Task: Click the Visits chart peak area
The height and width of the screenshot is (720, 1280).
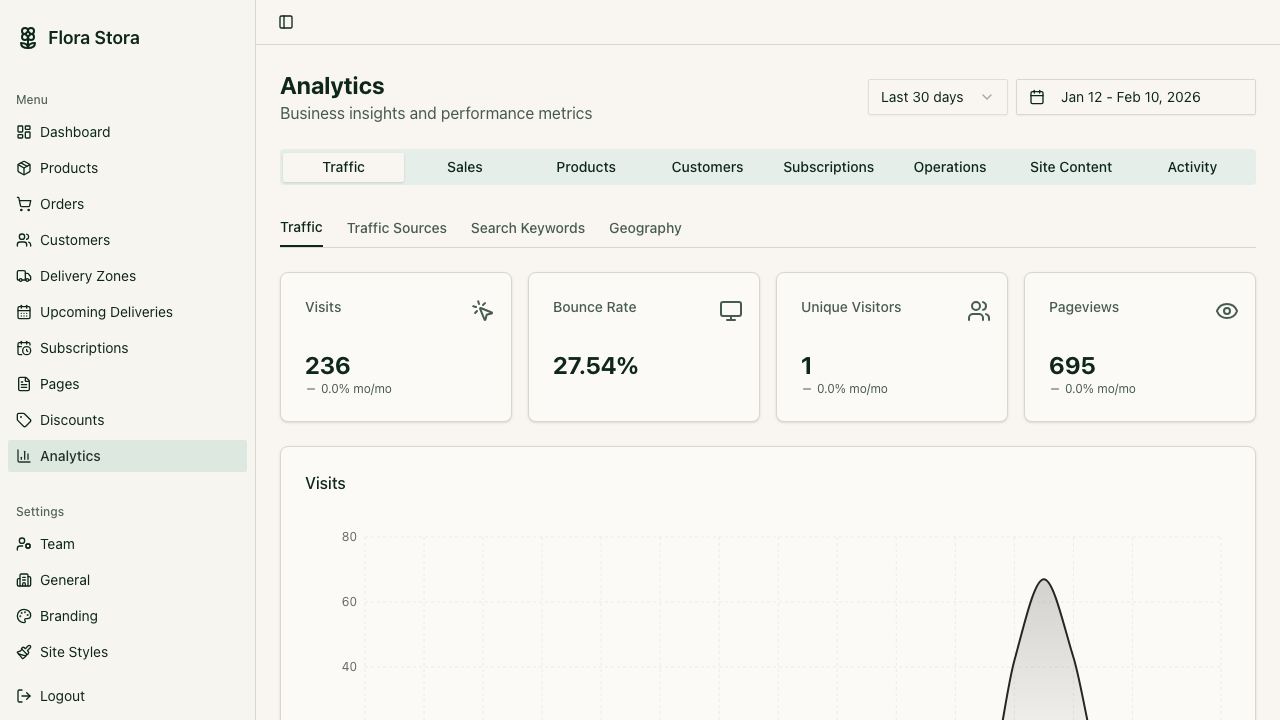Action: coord(1045,650)
